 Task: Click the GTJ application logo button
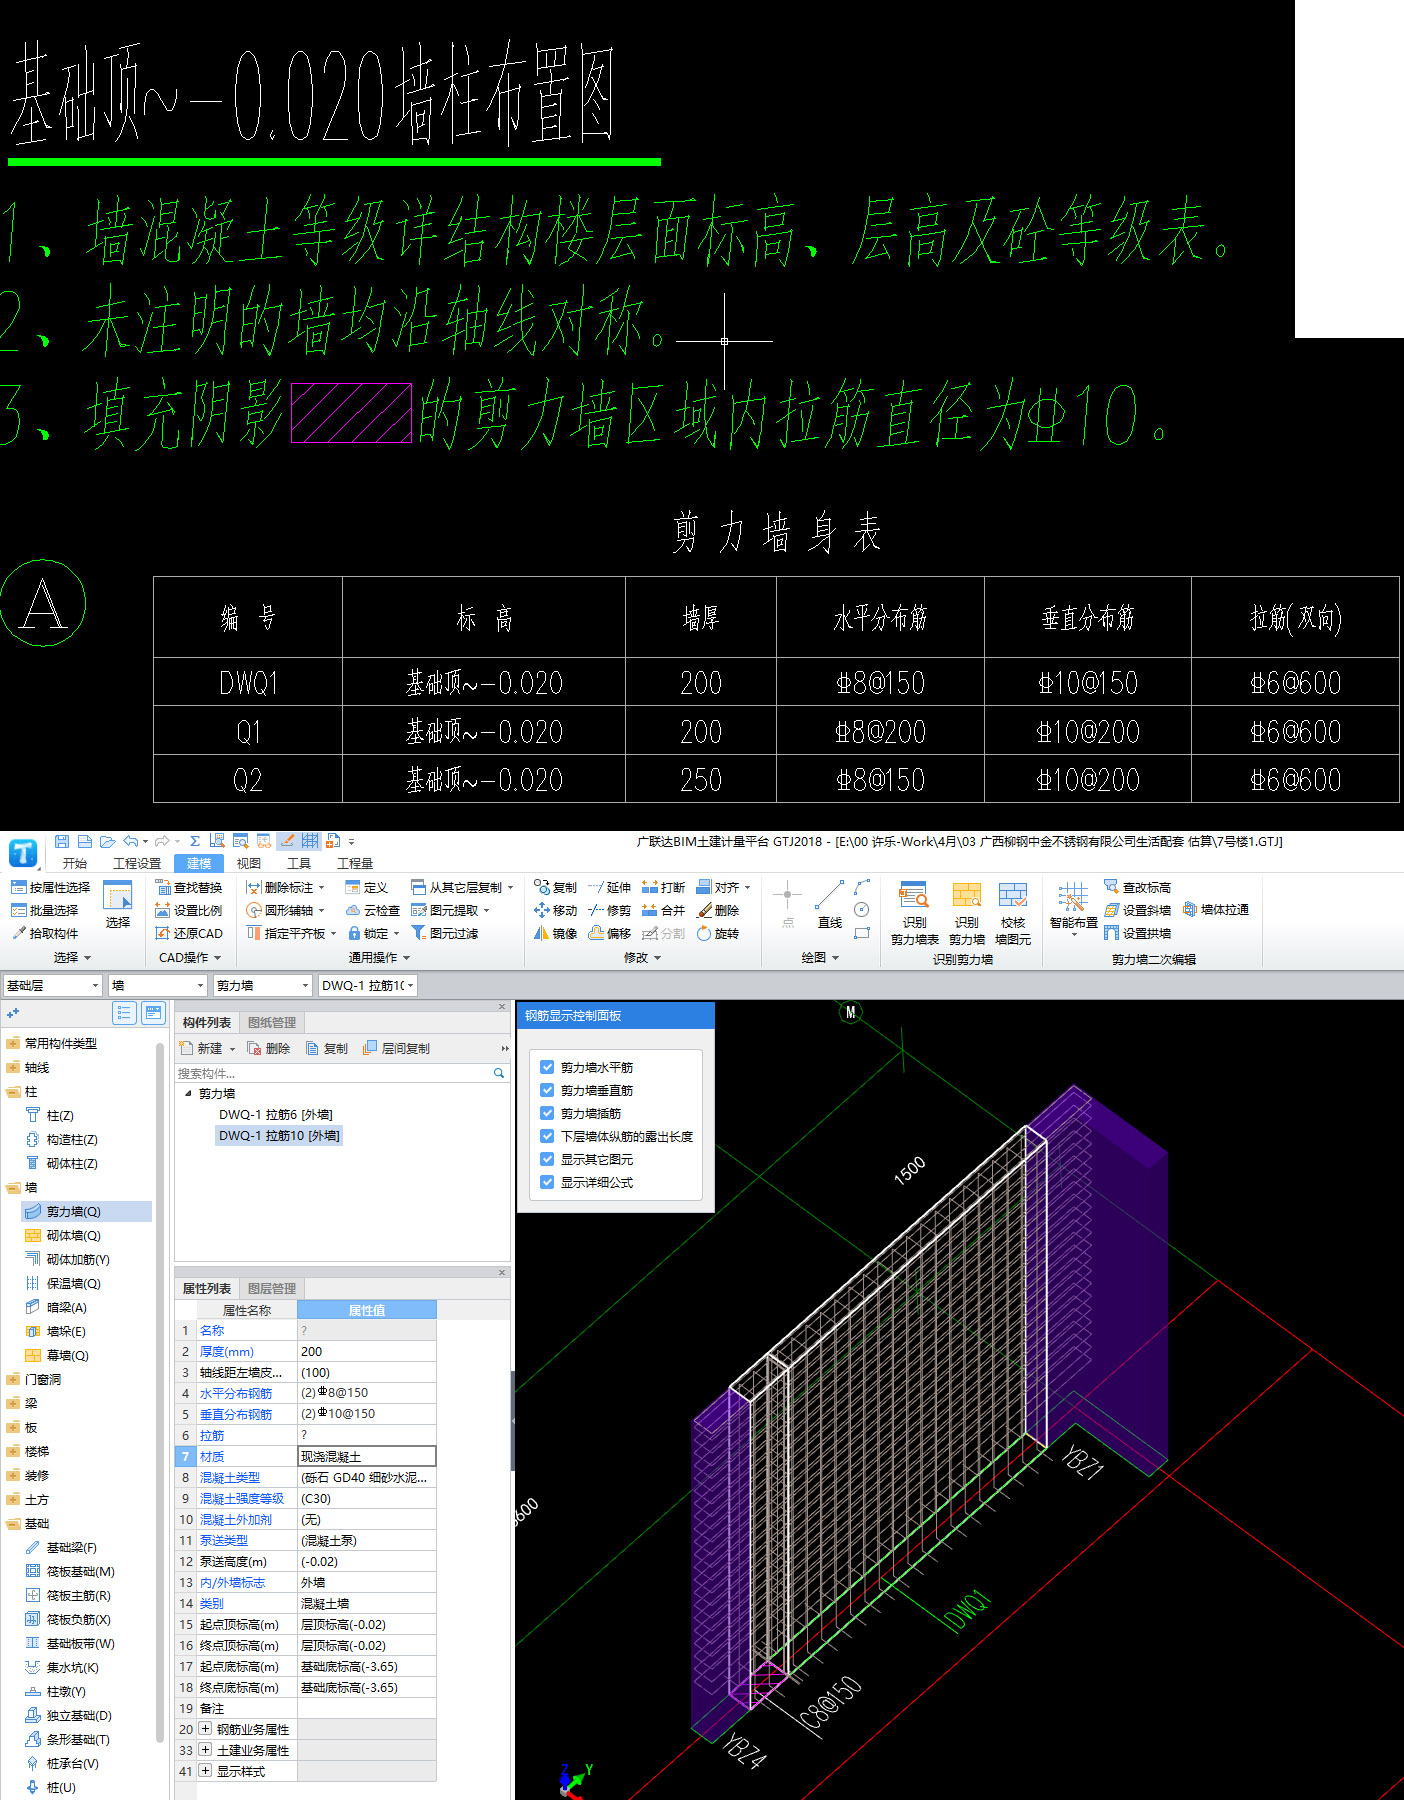click(23, 853)
